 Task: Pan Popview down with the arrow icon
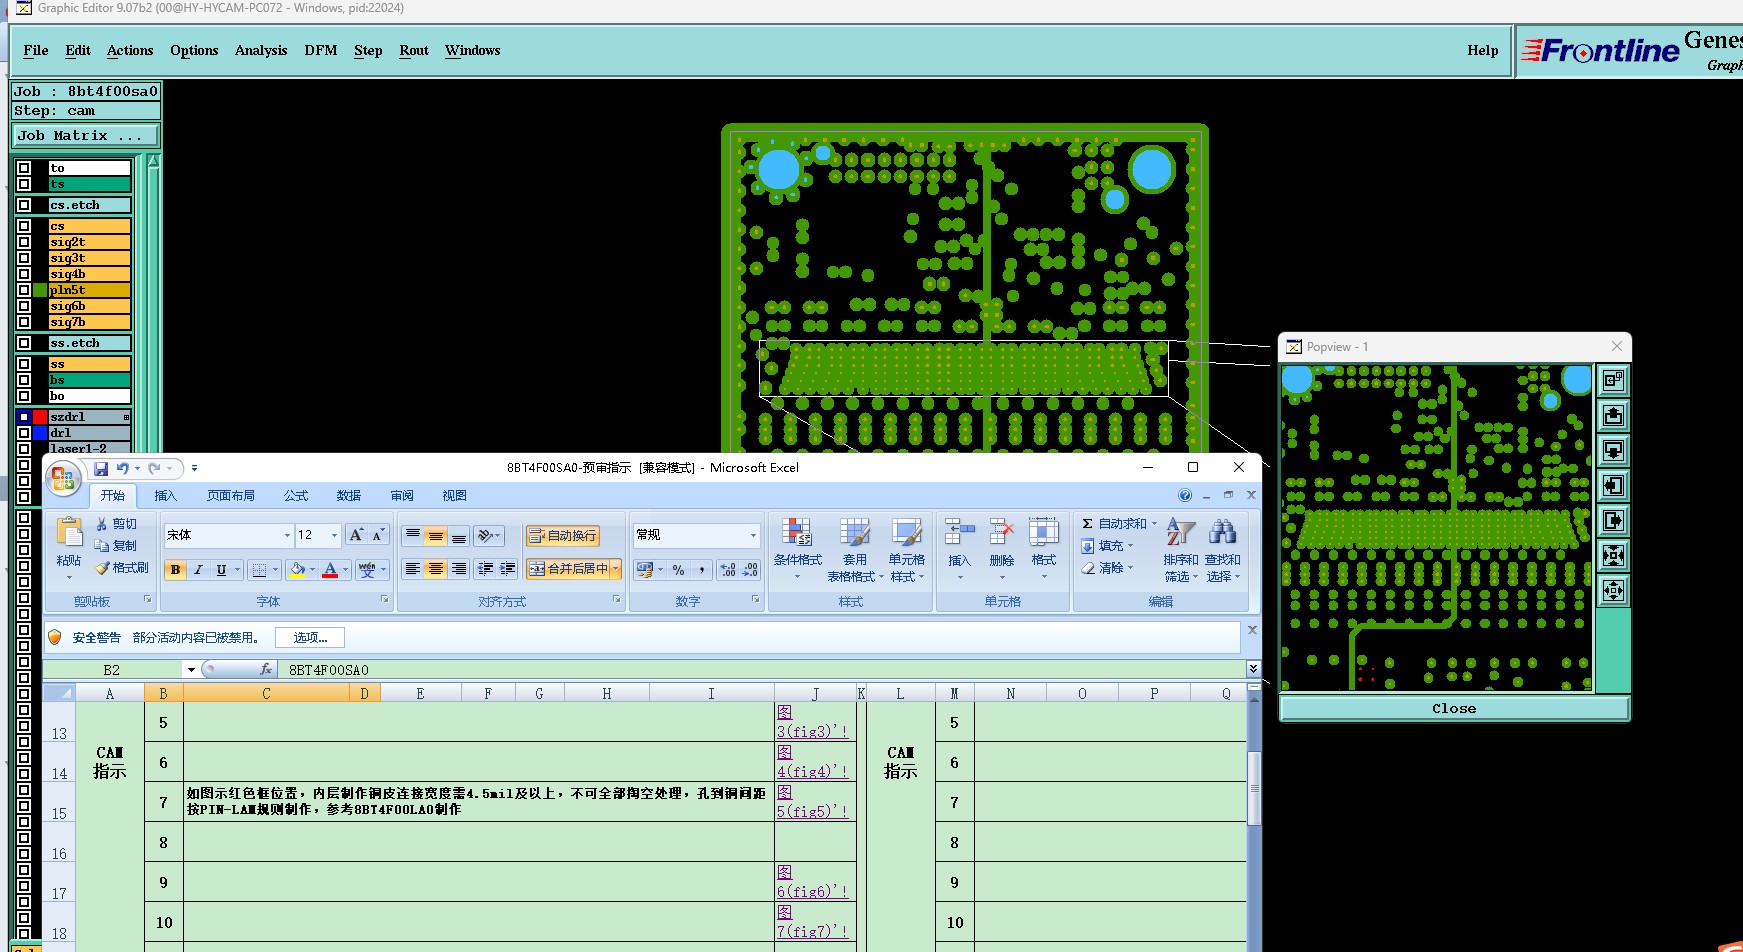1613,450
